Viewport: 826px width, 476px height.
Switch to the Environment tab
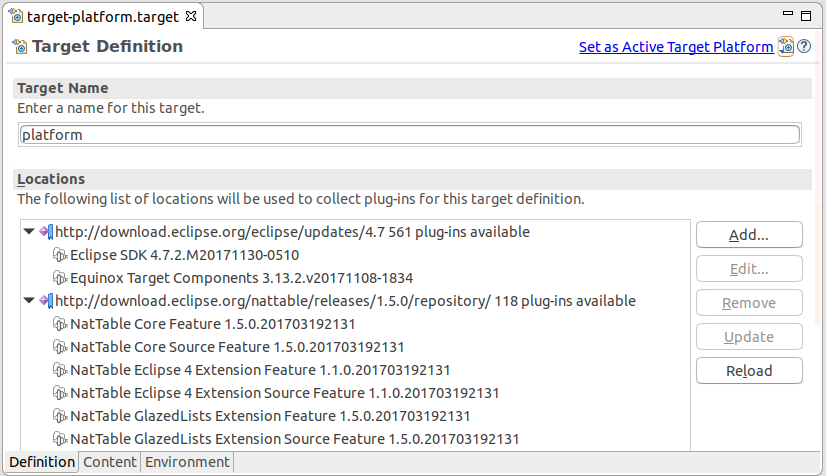(187, 462)
